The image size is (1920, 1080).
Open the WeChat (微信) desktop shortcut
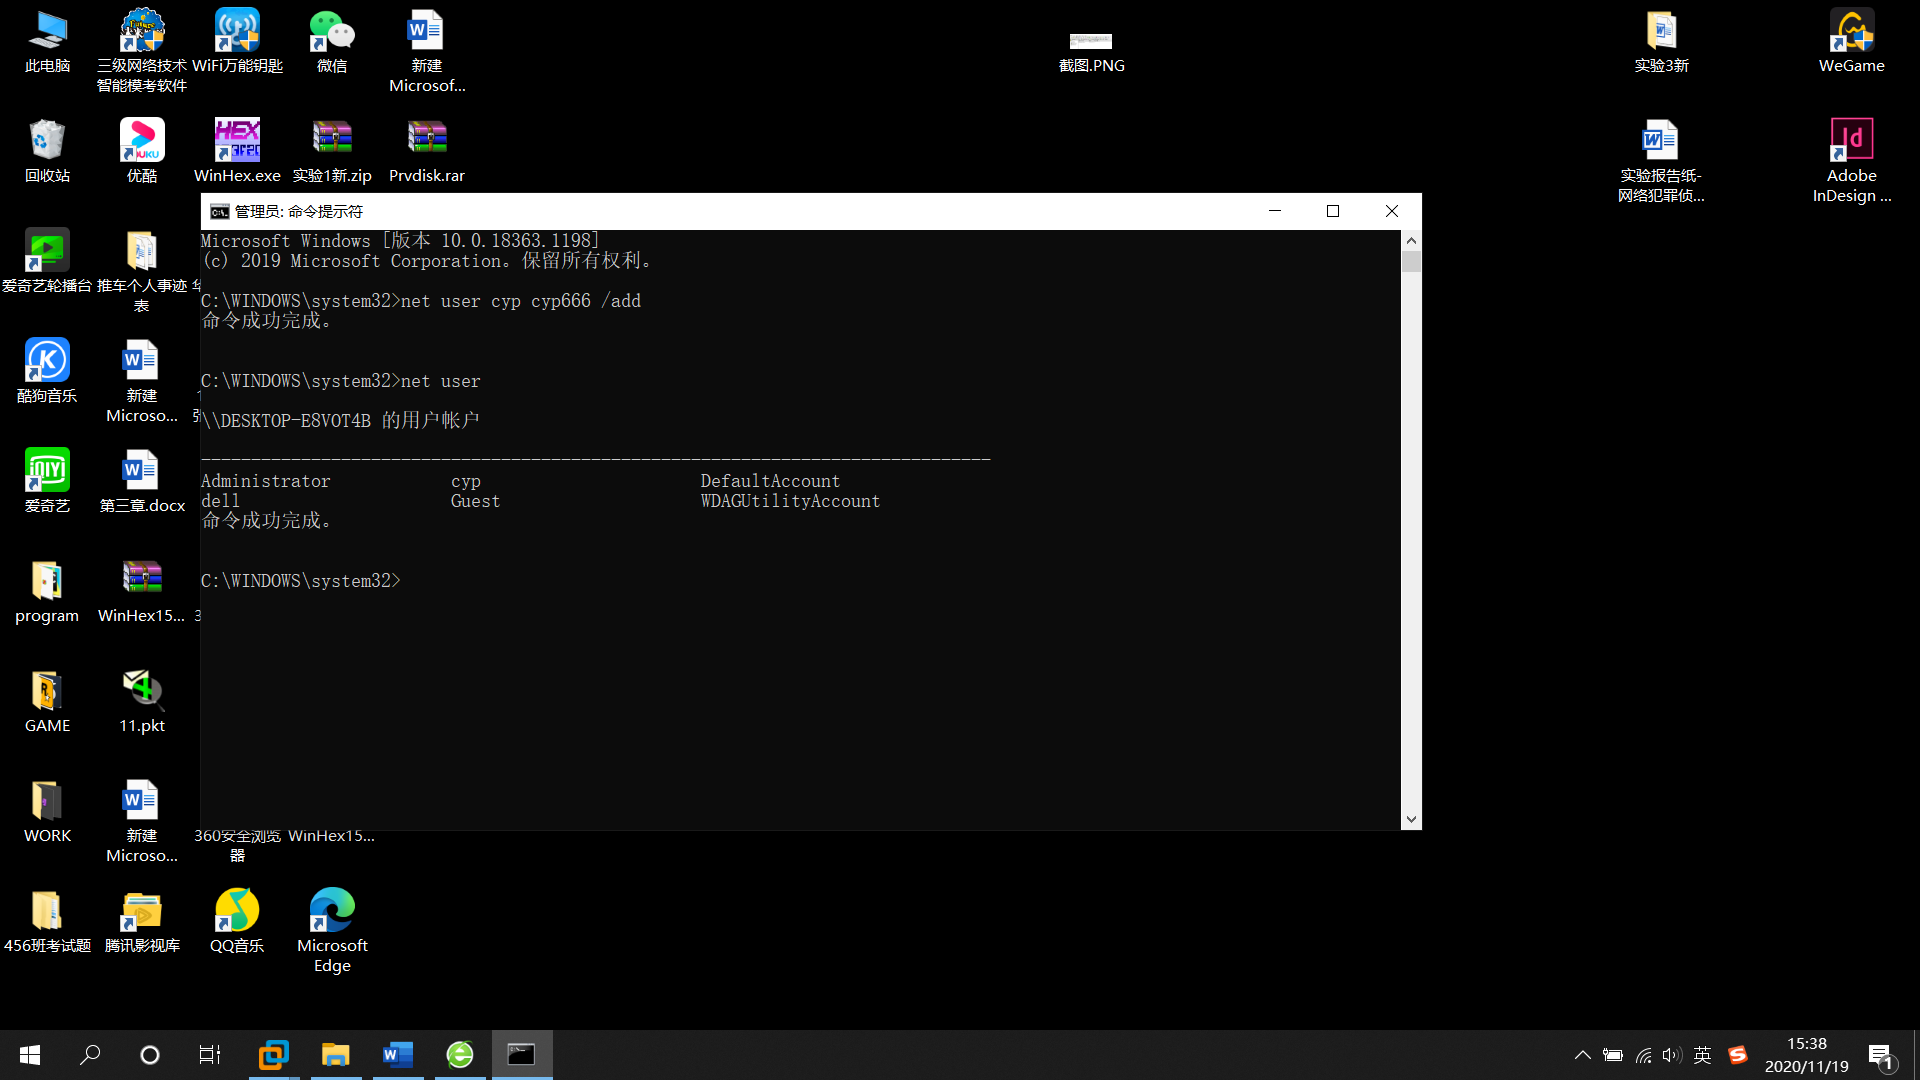point(331,32)
